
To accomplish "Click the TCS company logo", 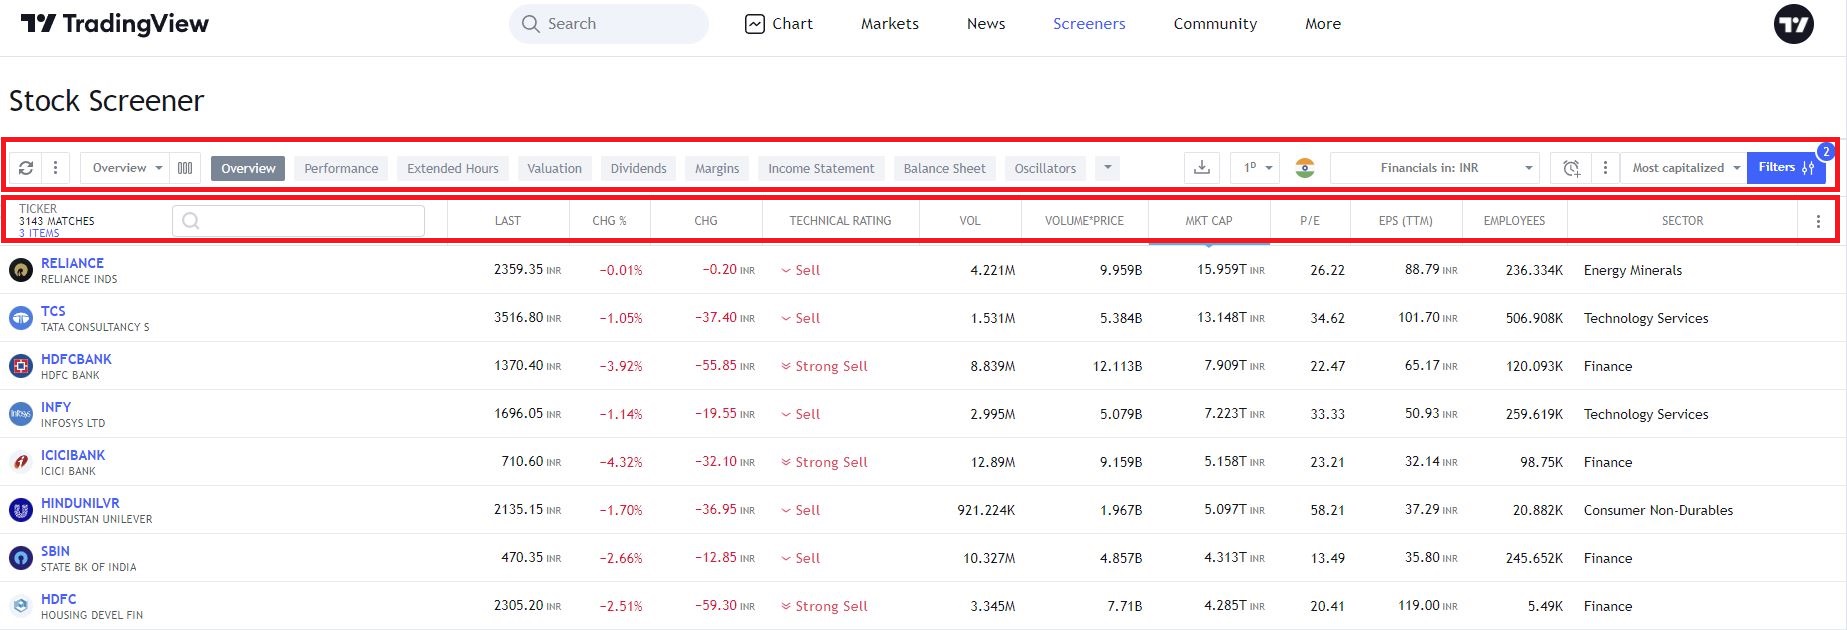I will [x=21, y=318].
